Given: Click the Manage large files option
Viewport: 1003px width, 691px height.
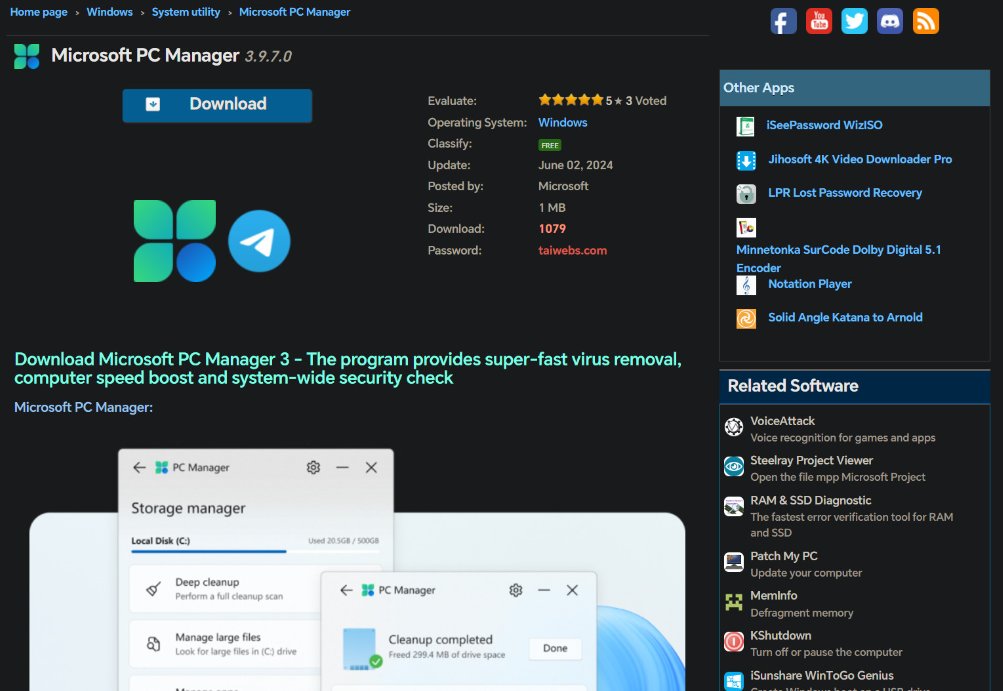Looking at the screenshot, I should [x=226, y=644].
